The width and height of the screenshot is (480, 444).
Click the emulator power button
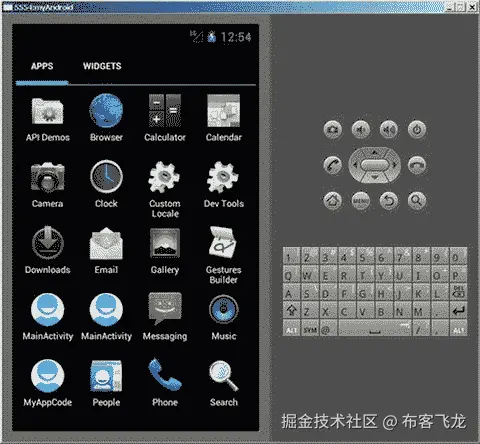click(417, 129)
